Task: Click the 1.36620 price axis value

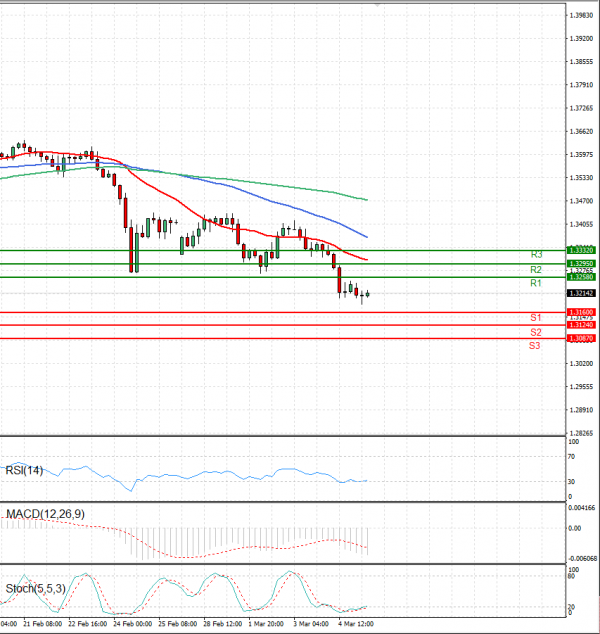Action: (x=581, y=131)
